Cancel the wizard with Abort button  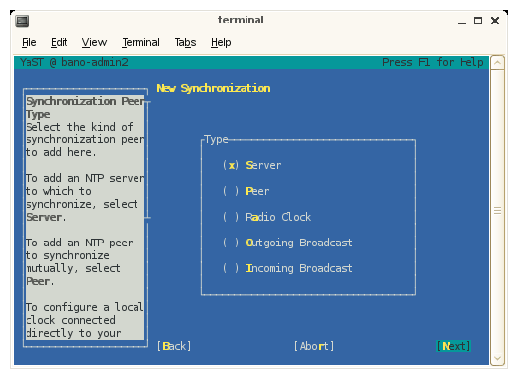[314, 346]
